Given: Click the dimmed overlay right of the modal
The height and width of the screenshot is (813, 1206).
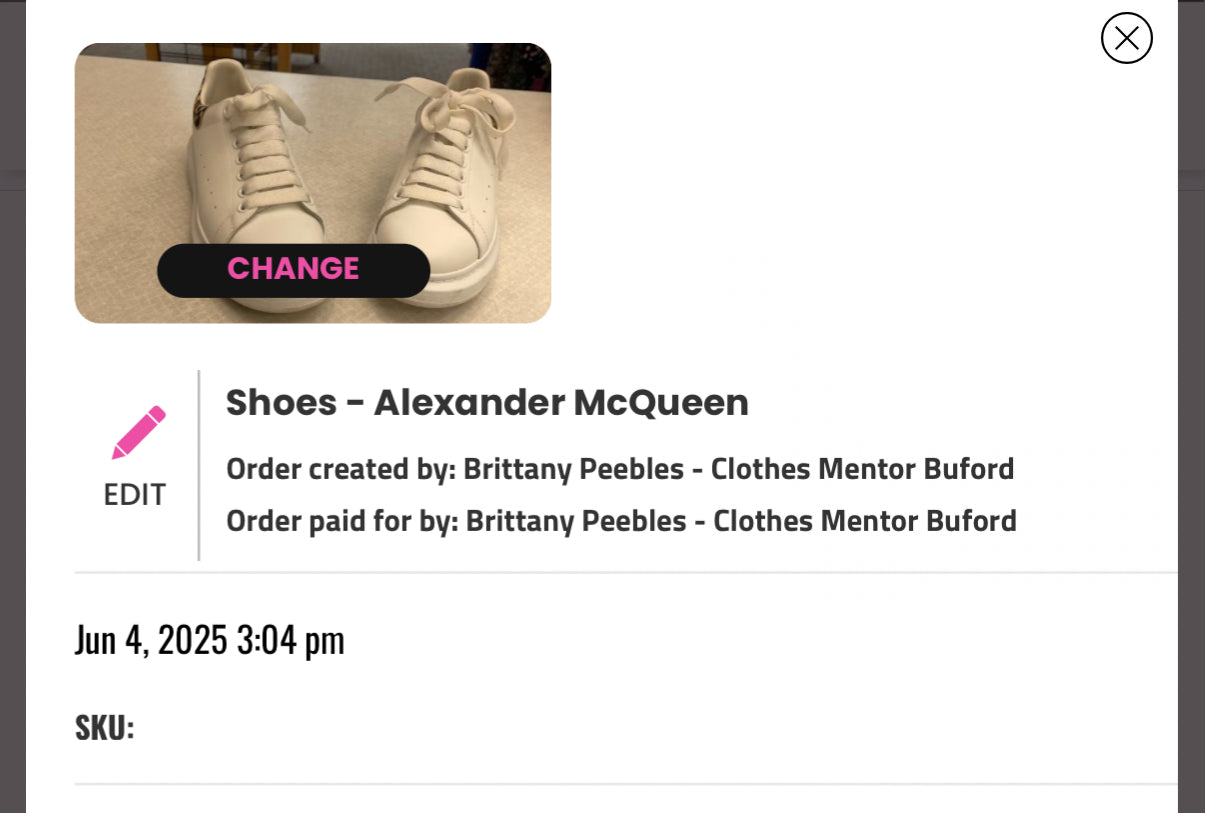Looking at the screenshot, I should click(x=1196, y=400).
